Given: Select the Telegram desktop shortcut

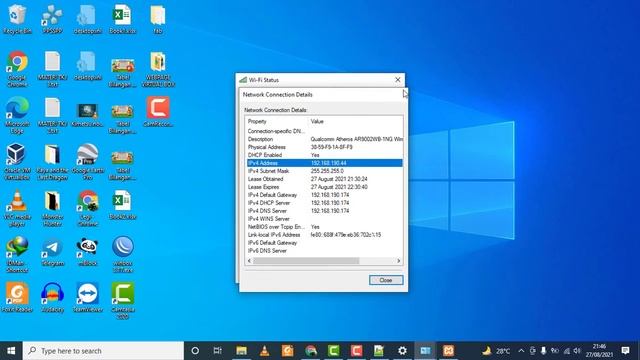Looking at the screenshot, I should click(x=52, y=252).
